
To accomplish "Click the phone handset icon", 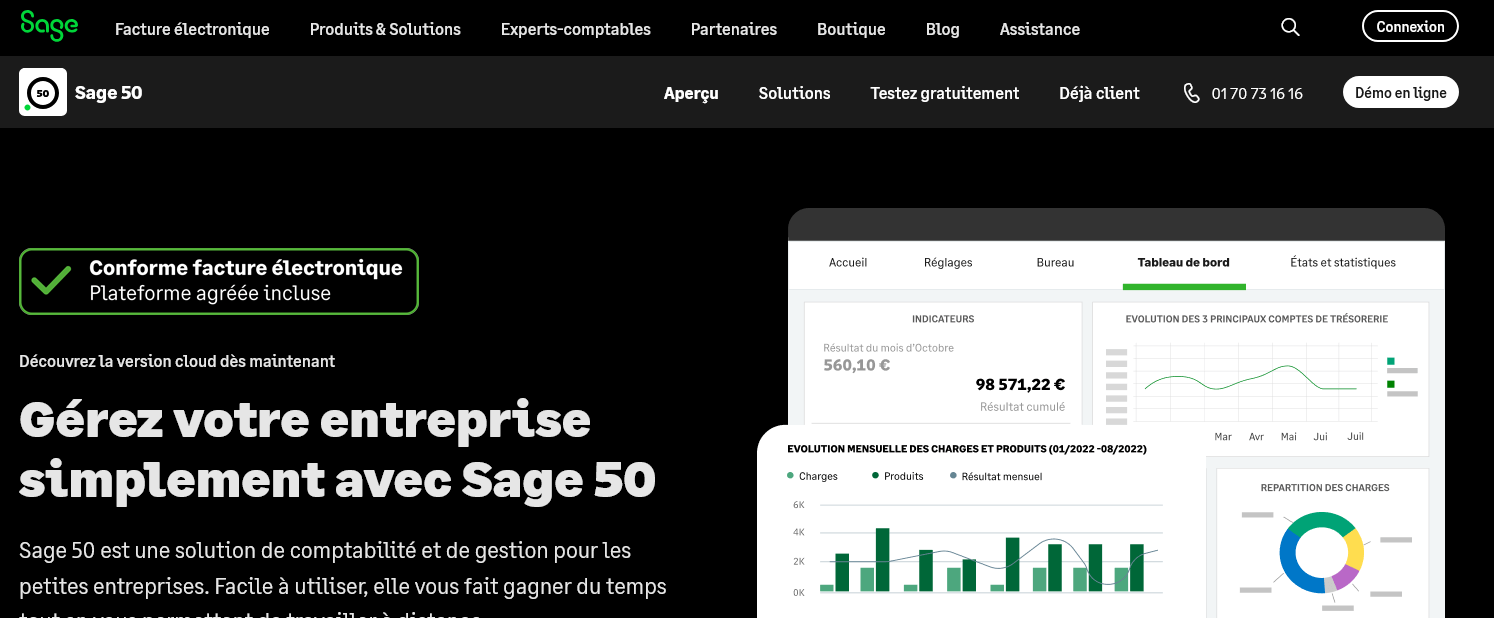I will pyautogui.click(x=1191, y=93).
